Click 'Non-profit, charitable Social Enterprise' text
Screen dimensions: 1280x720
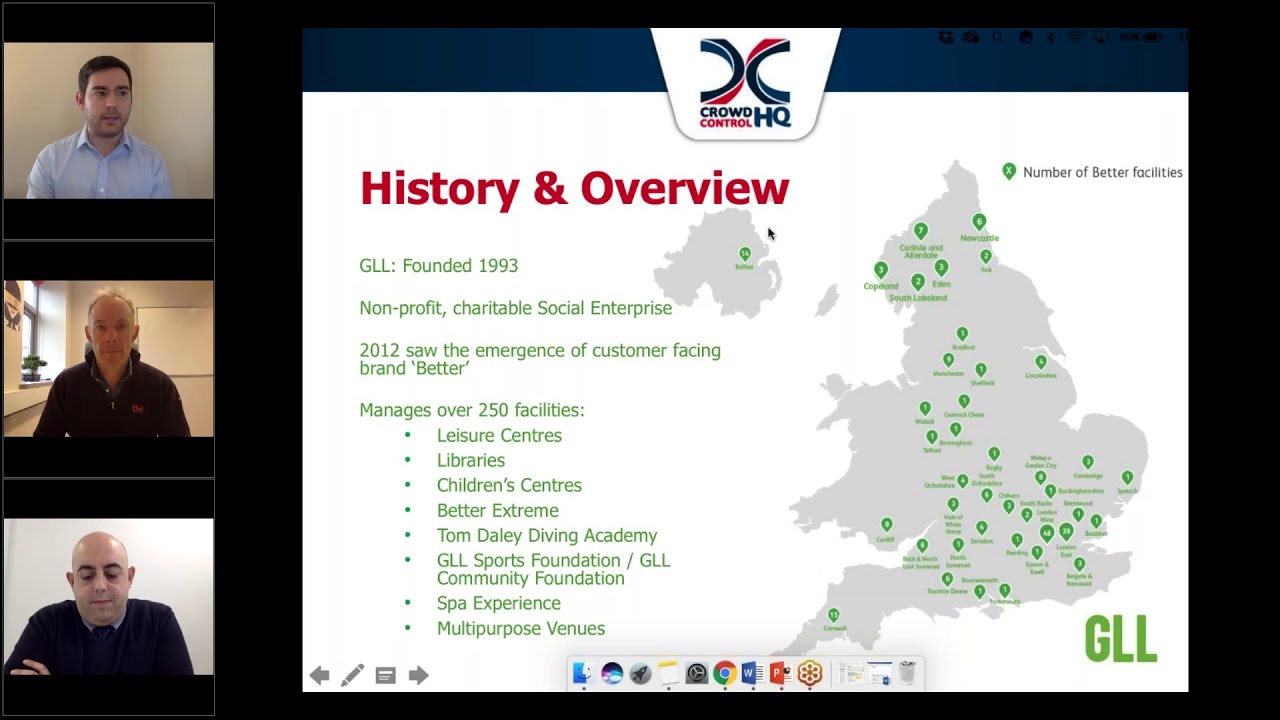pyautogui.click(x=515, y=308)
